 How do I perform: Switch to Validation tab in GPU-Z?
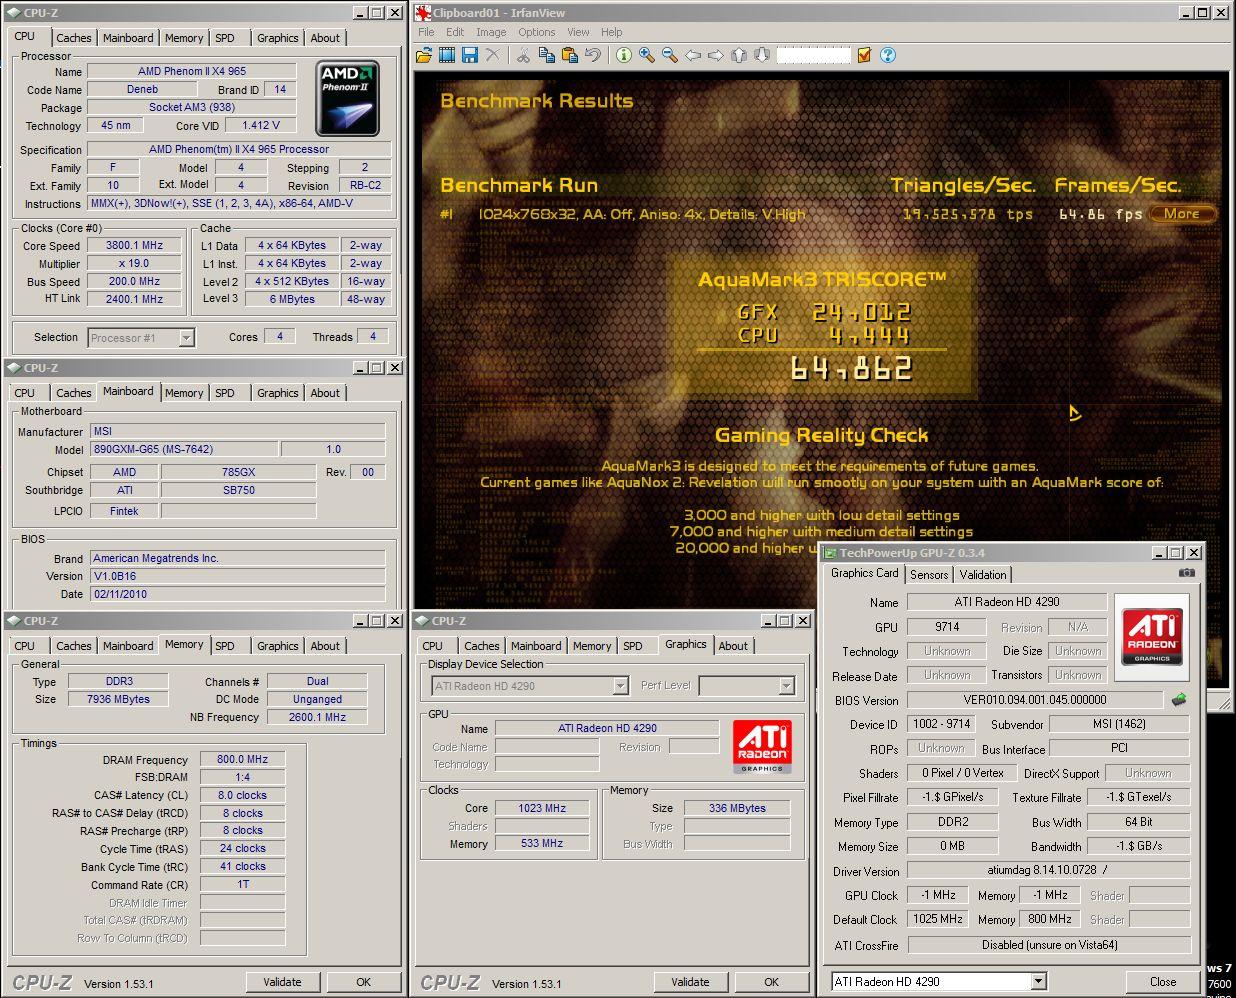pyautogui.click(x=983, y=574)
